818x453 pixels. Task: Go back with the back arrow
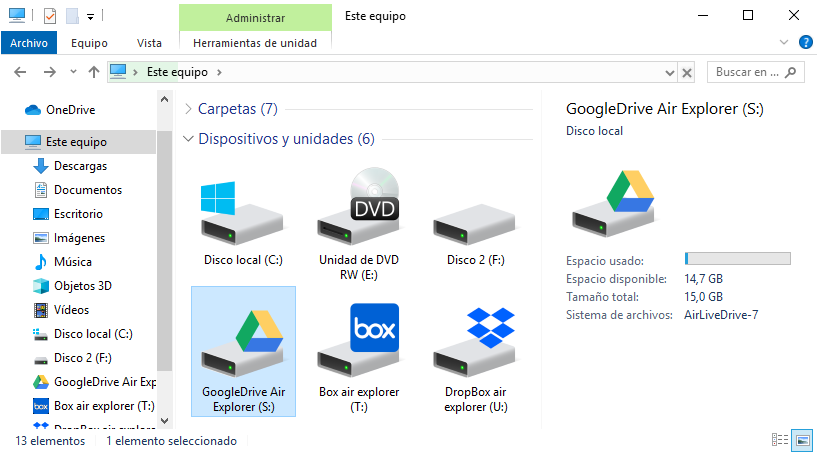pyautogui.click(x=20, y=72)
